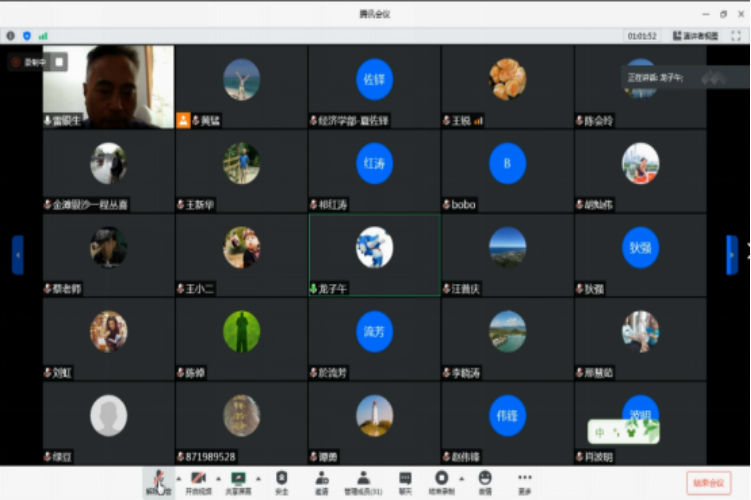Screen dimensions: 751x500
Task: Expand the audio options arrow beside microphone
Action: click(x=177, y=478)
